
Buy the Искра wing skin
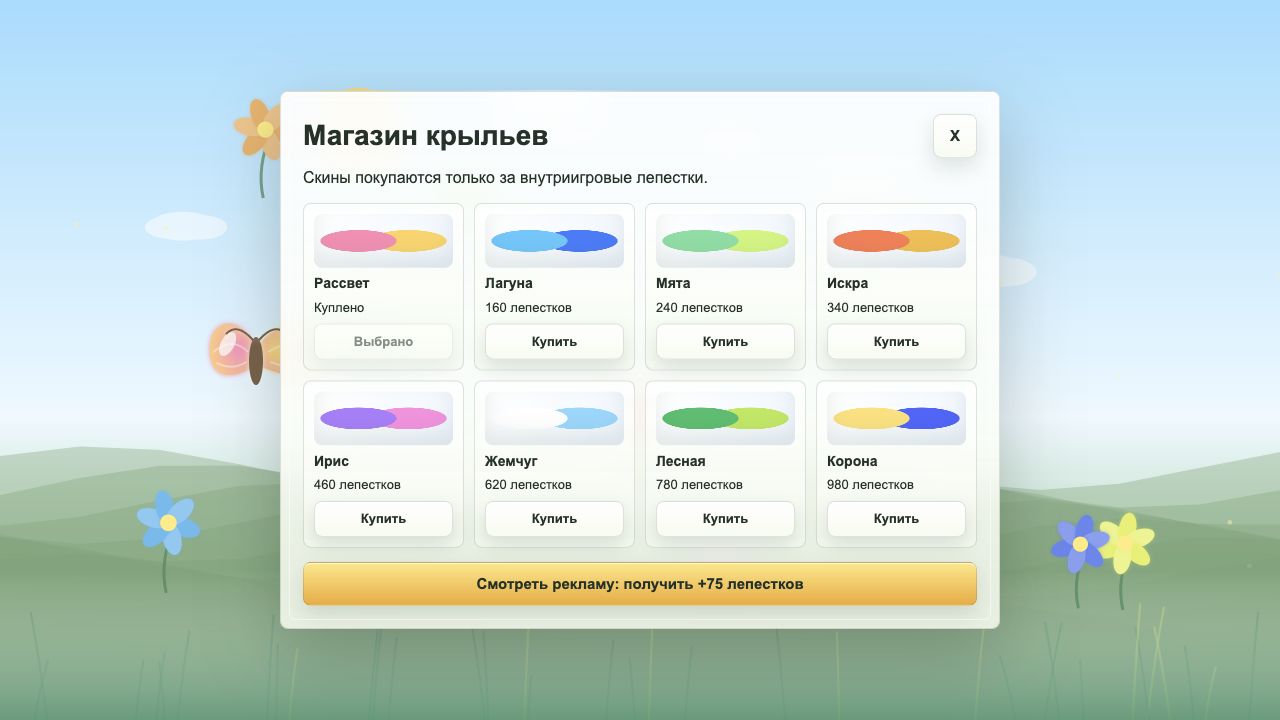coord(896,341)
